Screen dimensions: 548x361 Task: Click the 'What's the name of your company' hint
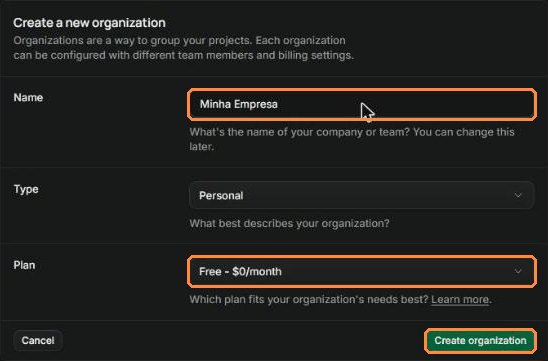click(352, 139)
